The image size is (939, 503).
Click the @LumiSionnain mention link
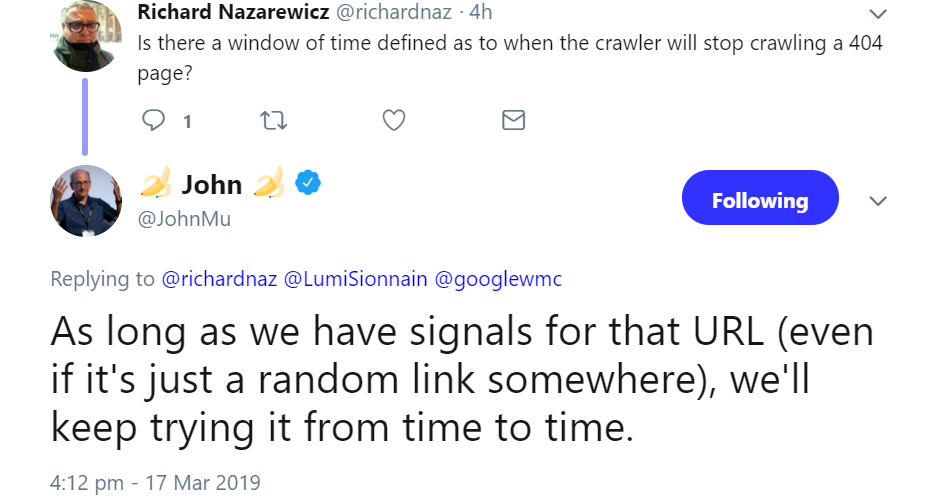pos(357,279)
